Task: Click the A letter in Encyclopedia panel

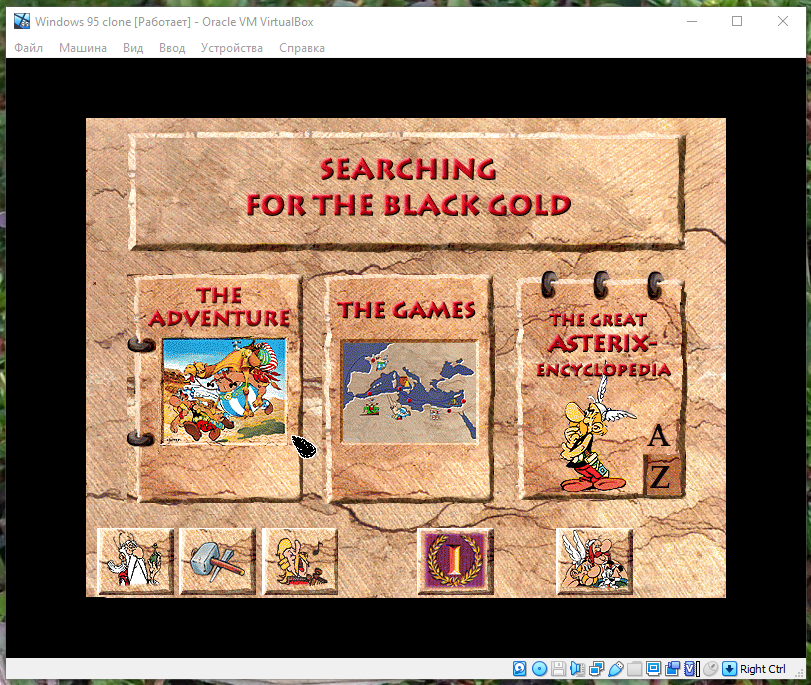Action: (658, 436)
